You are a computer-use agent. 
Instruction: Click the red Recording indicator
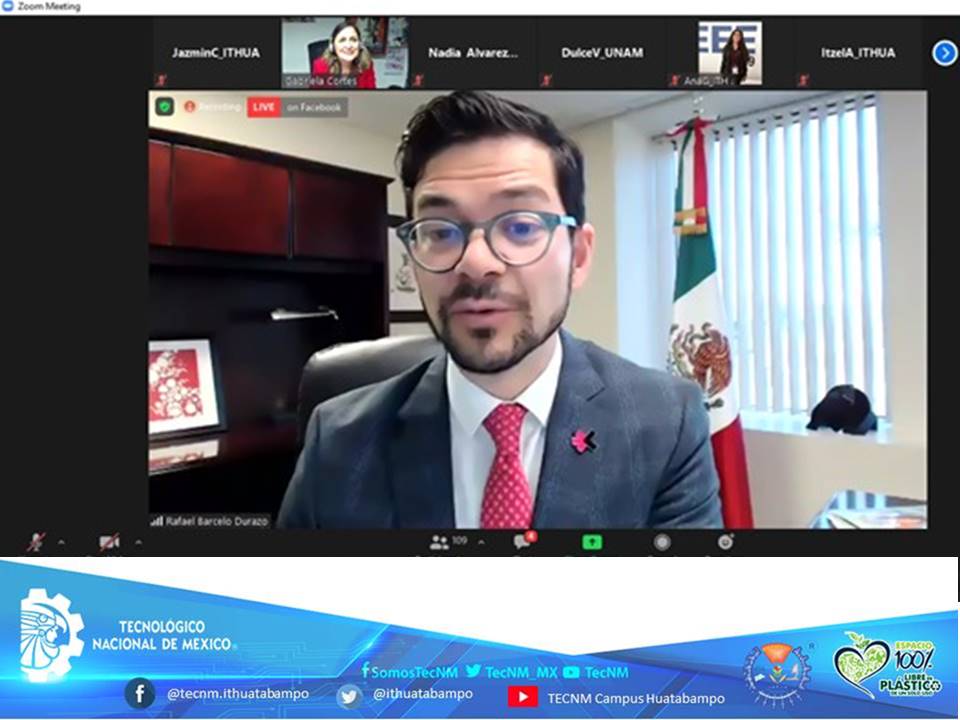212,107
